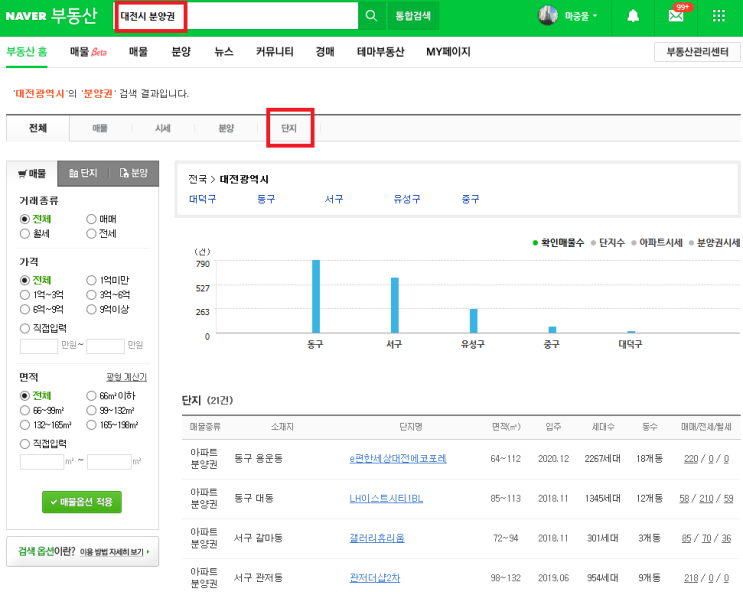This screenshot has width=743, height=595.
Task: Click the 통합검색 button
Action: point(413,16)
